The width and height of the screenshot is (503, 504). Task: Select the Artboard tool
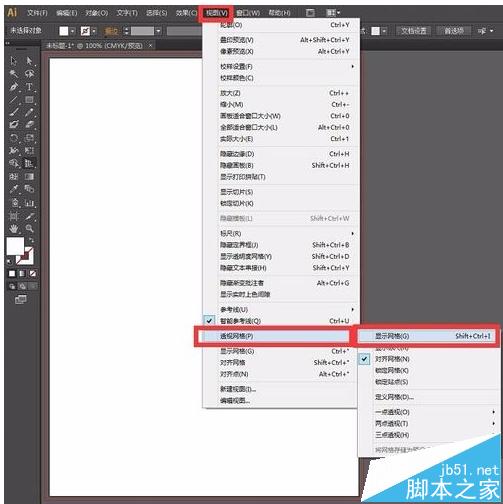point(13,216)
